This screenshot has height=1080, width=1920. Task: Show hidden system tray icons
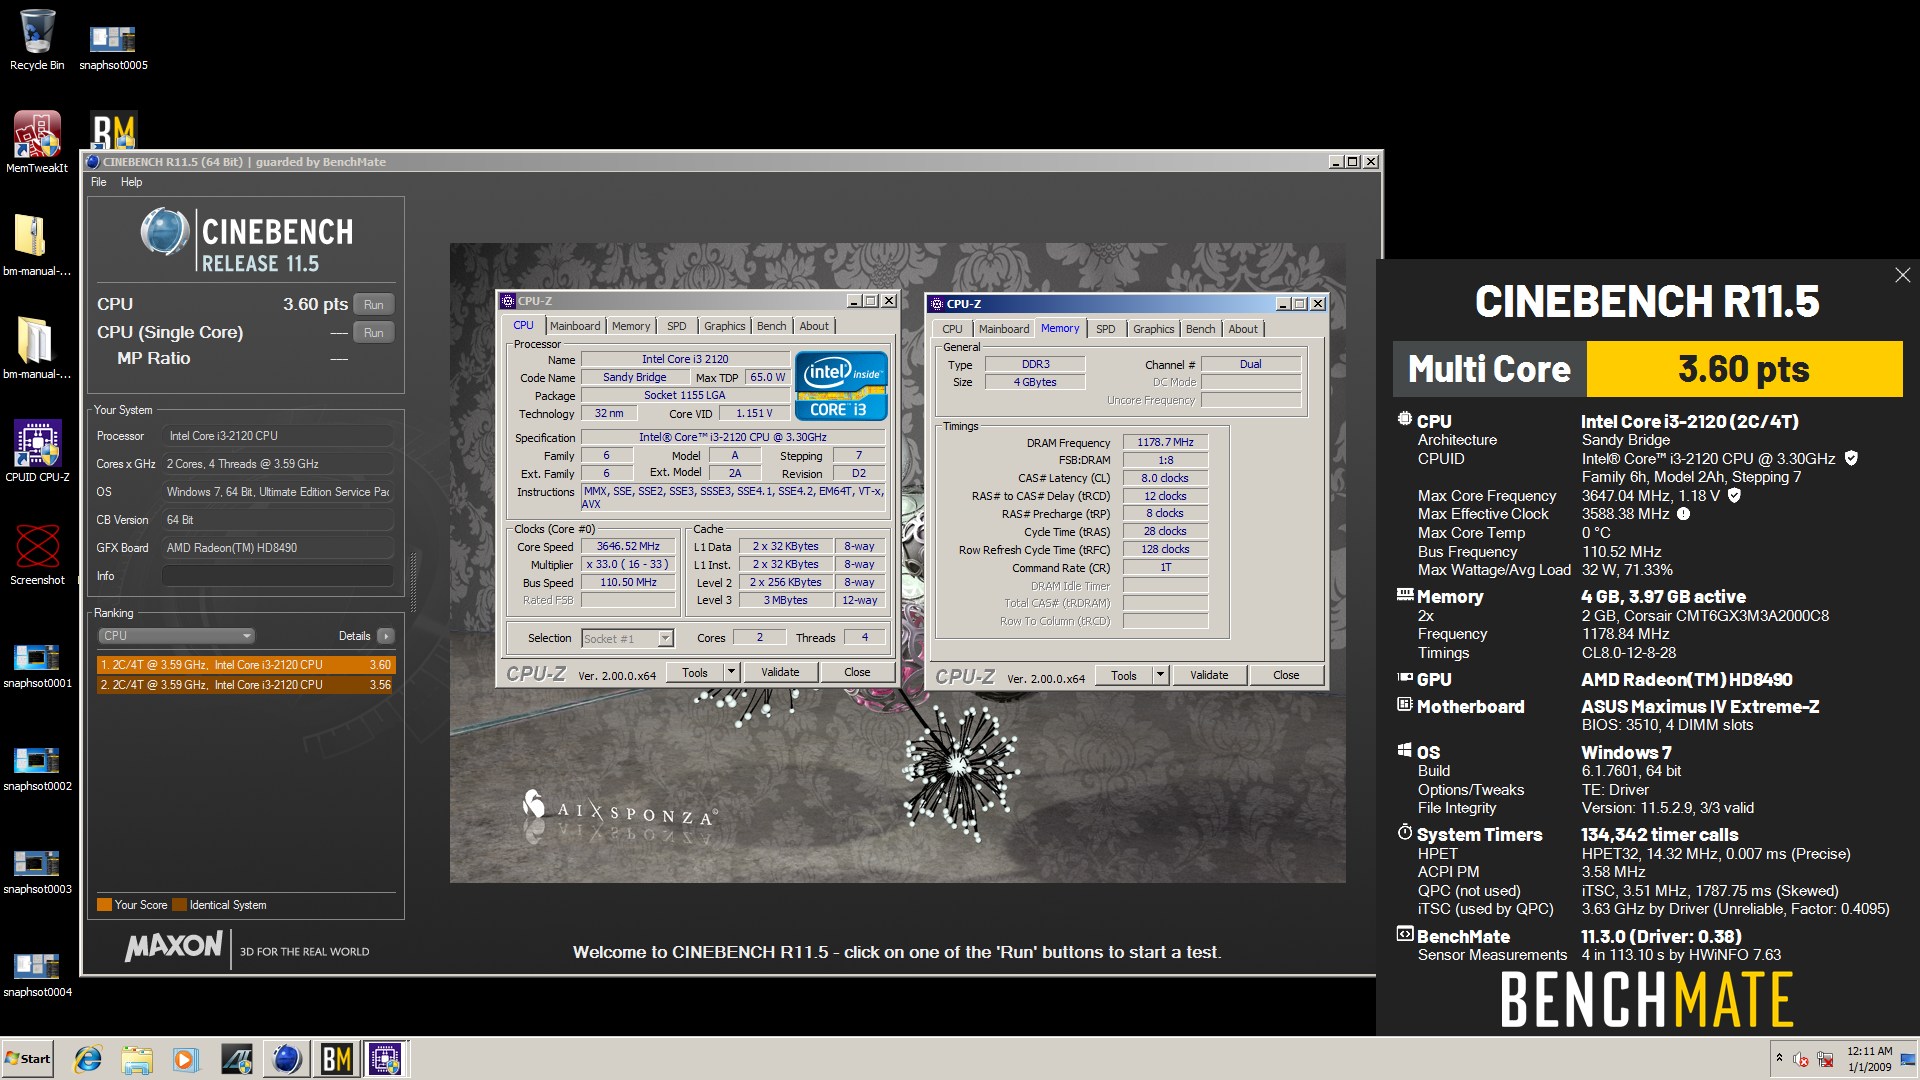1779,1058
